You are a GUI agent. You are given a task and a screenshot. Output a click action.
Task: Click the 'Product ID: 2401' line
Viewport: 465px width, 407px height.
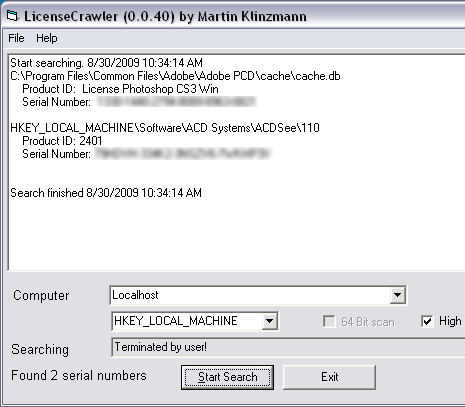62,141
